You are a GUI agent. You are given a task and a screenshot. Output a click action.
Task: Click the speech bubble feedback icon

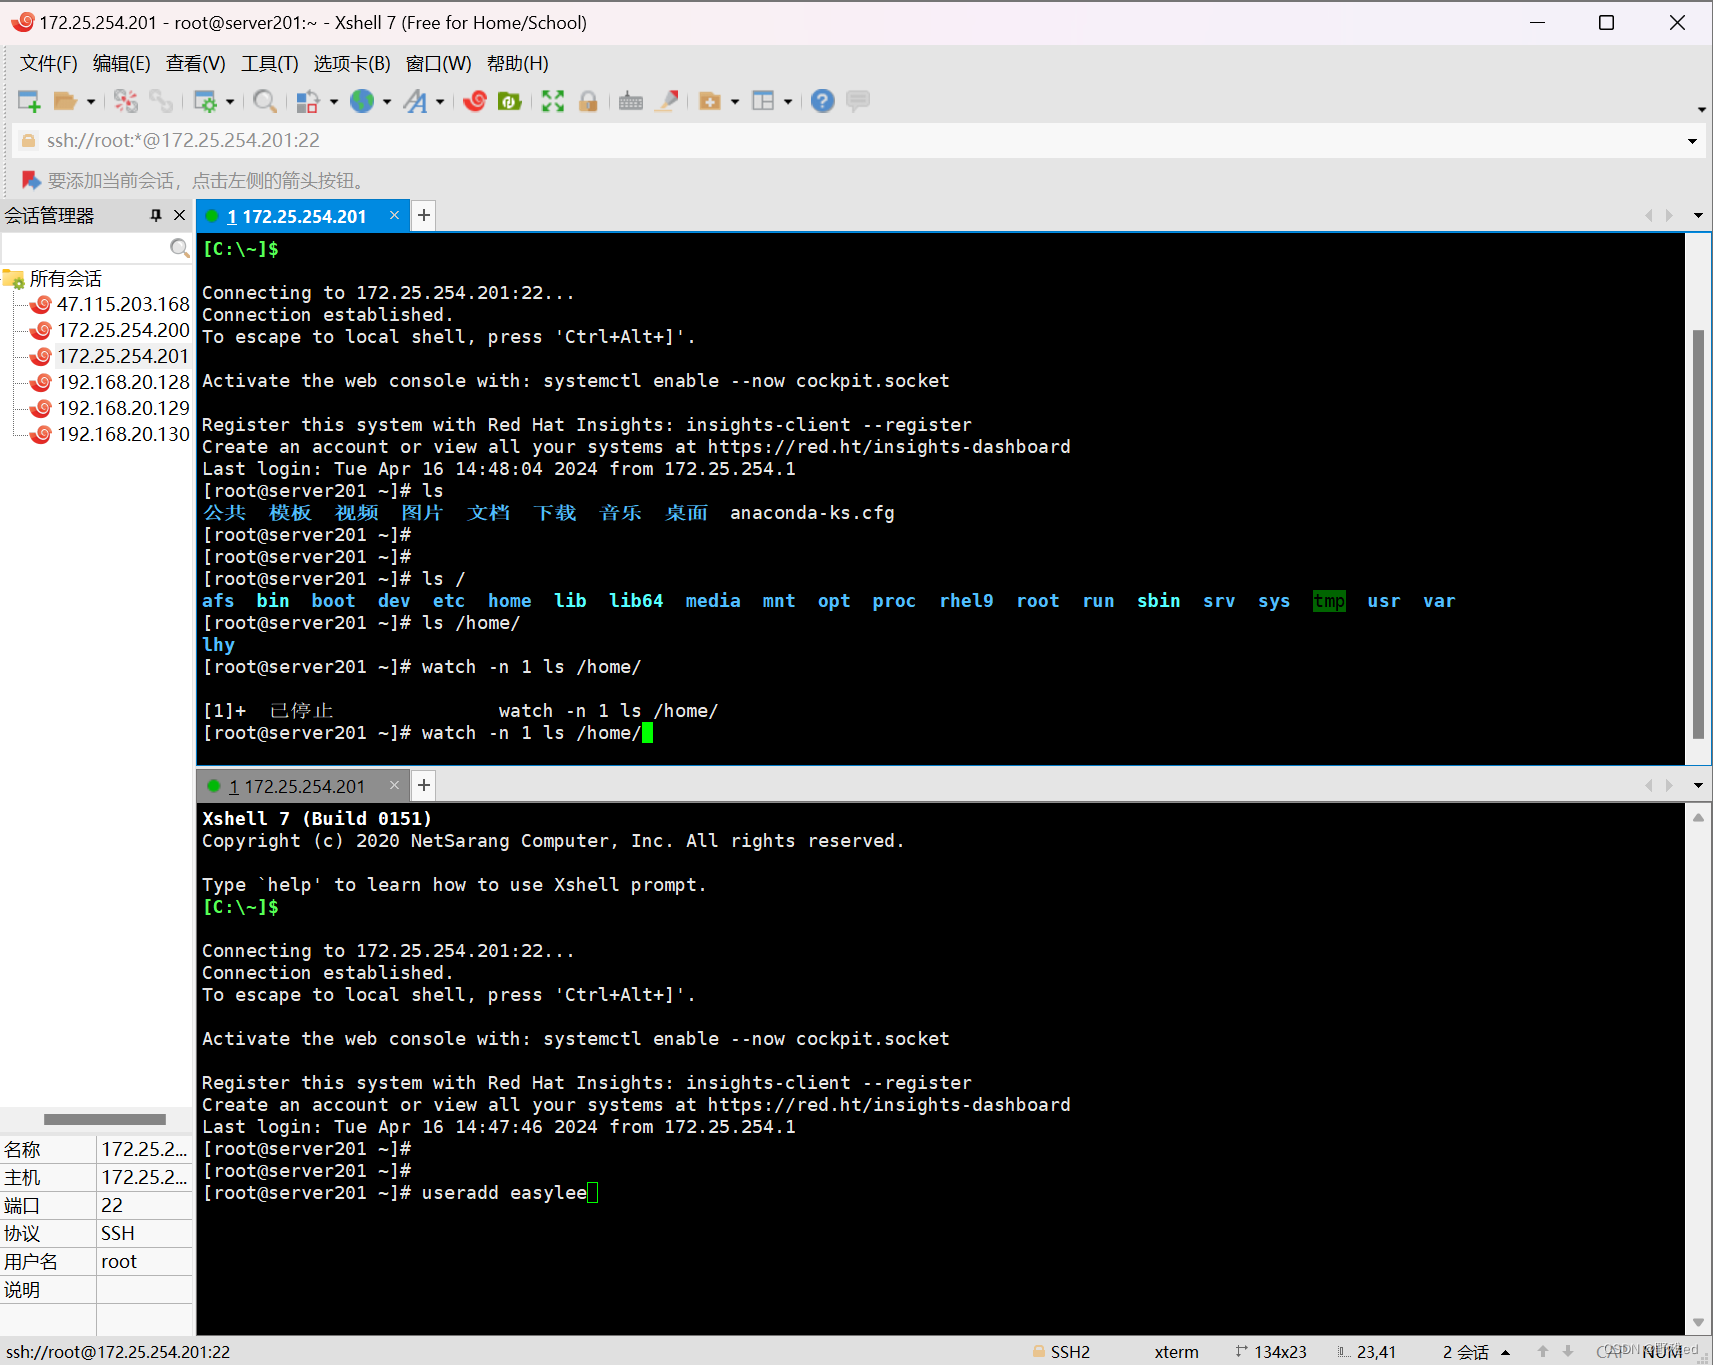coord(858,101)
